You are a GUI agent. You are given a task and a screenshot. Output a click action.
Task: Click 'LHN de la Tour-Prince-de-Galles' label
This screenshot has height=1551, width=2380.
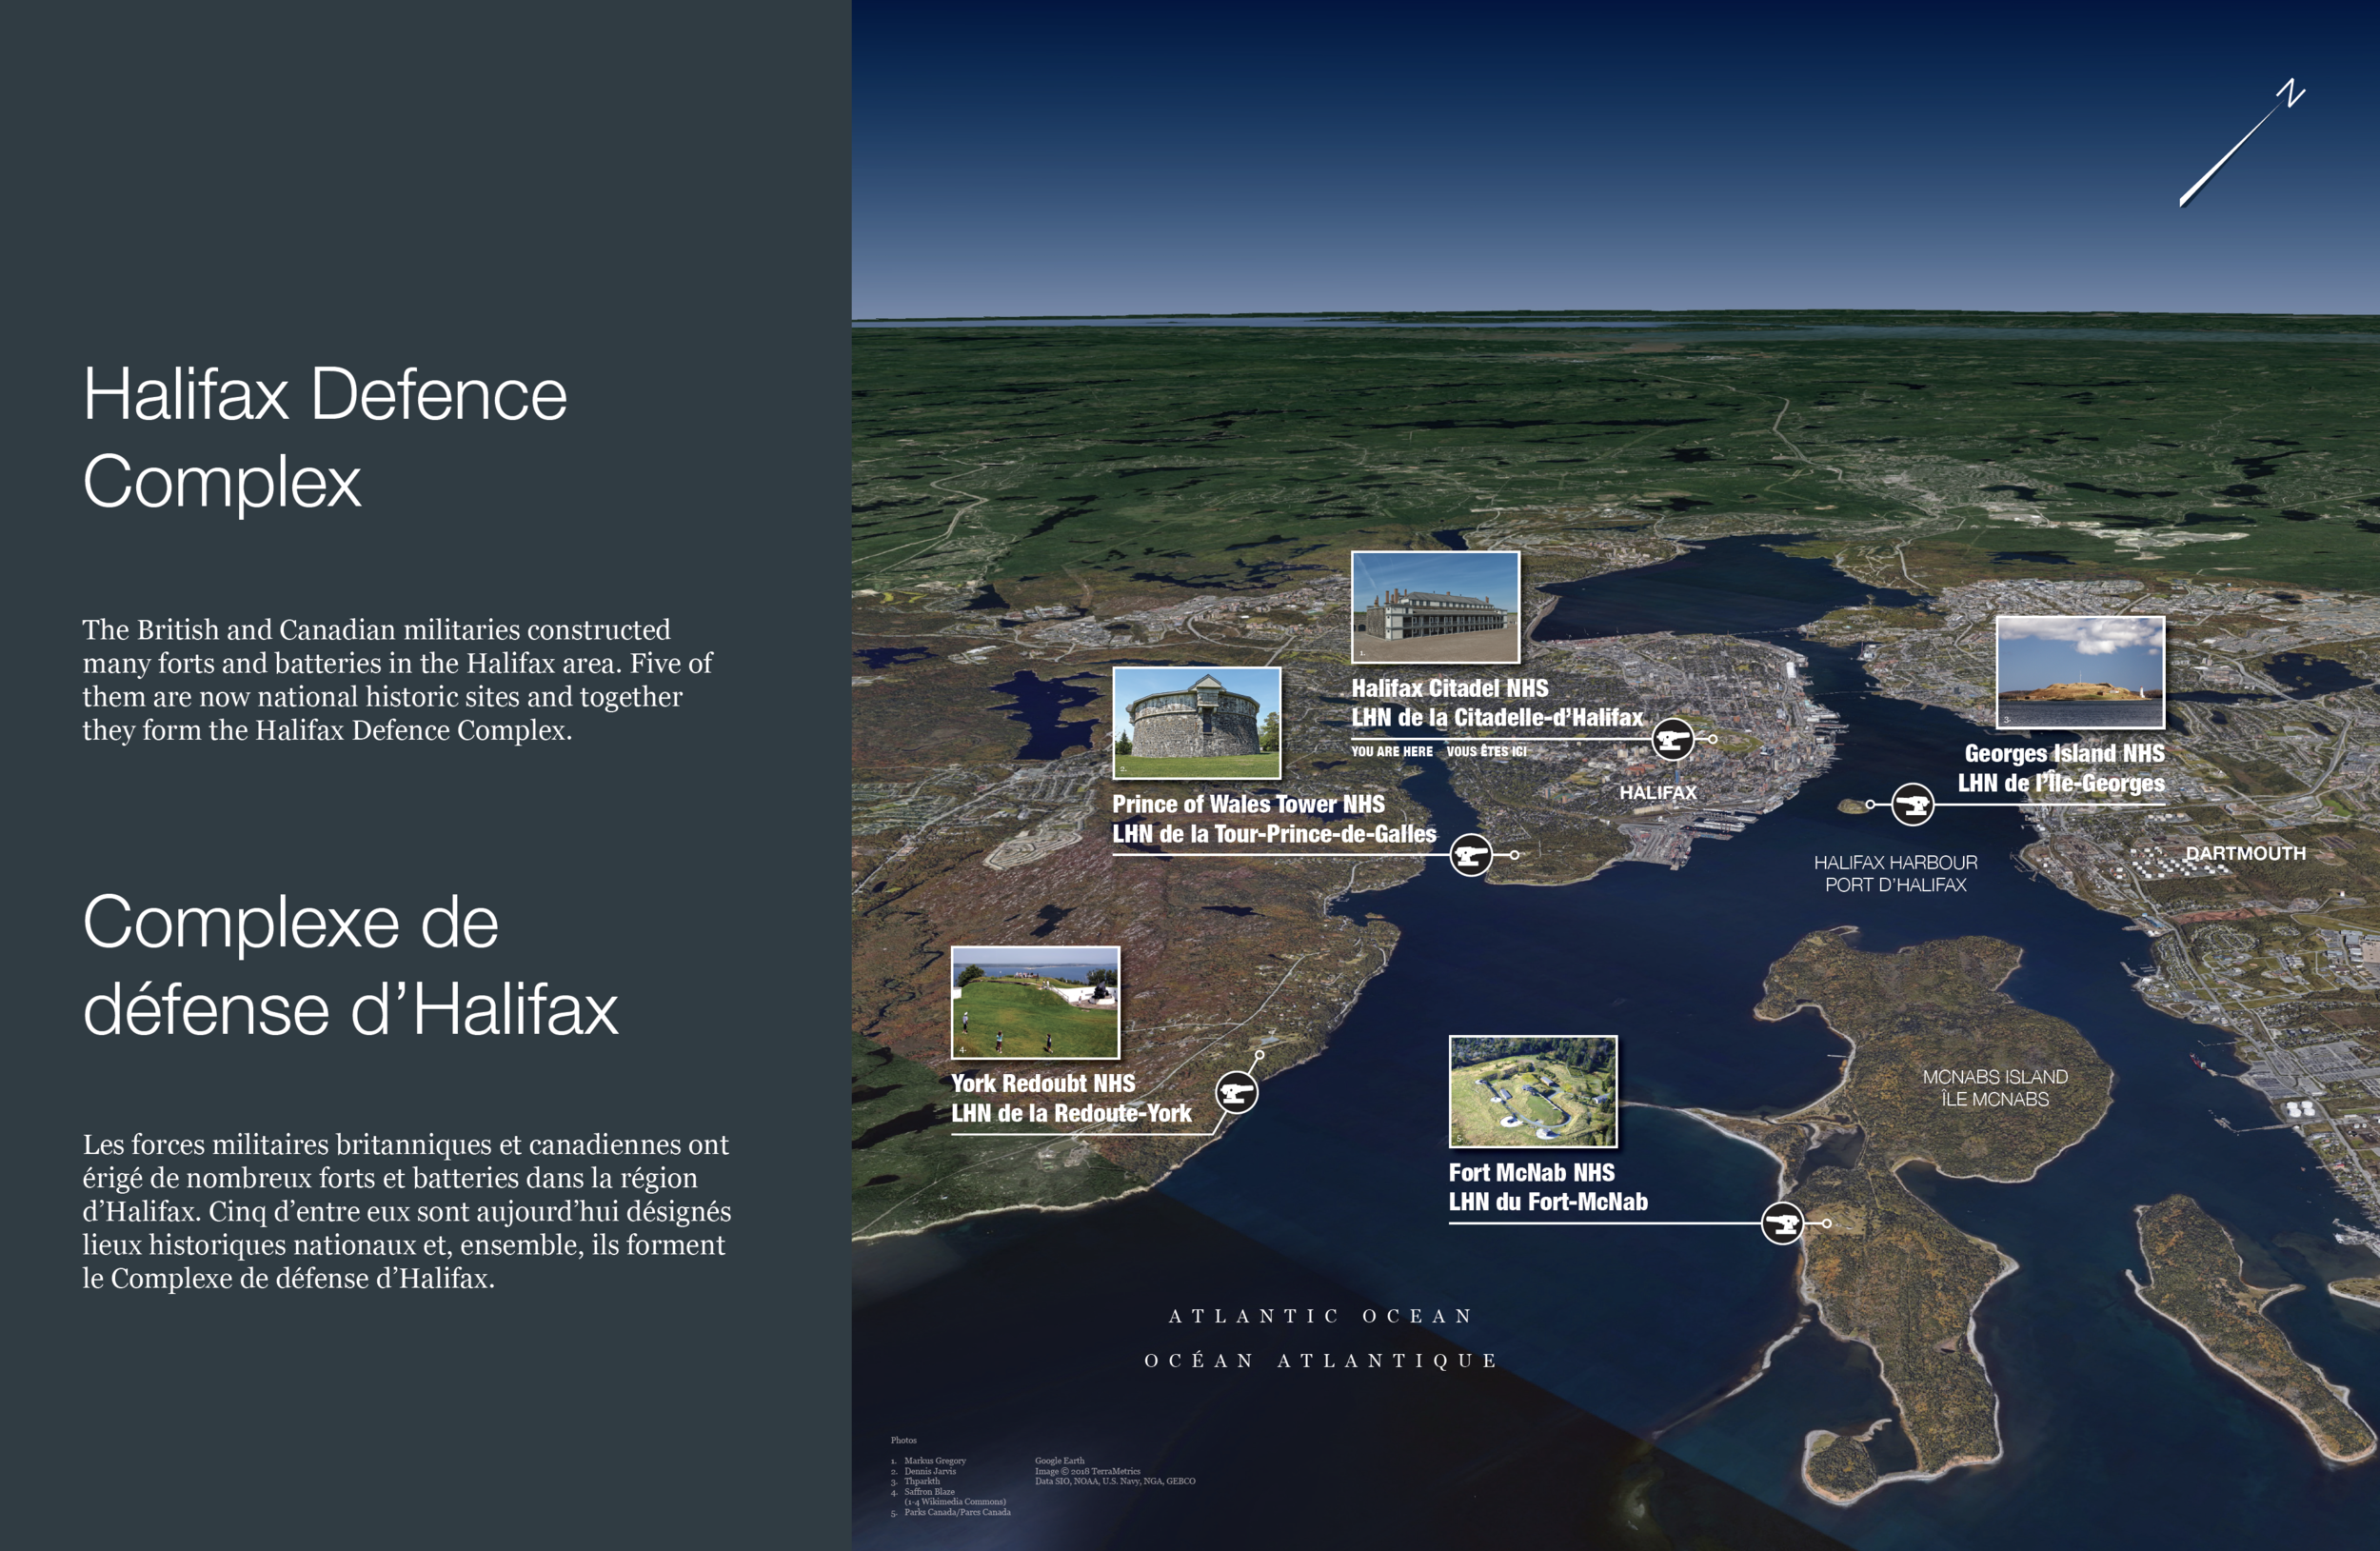[1274, 834]
